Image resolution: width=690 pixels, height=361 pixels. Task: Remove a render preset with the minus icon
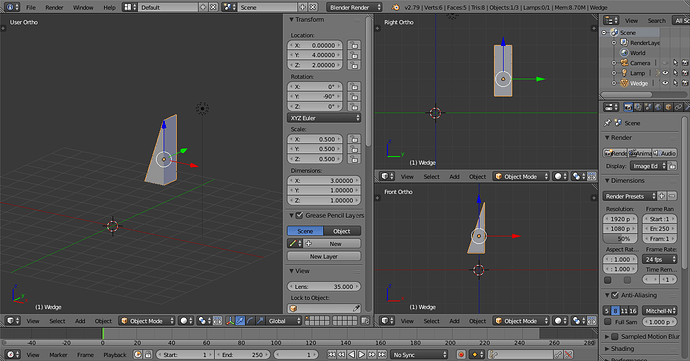tap(672, 196)
